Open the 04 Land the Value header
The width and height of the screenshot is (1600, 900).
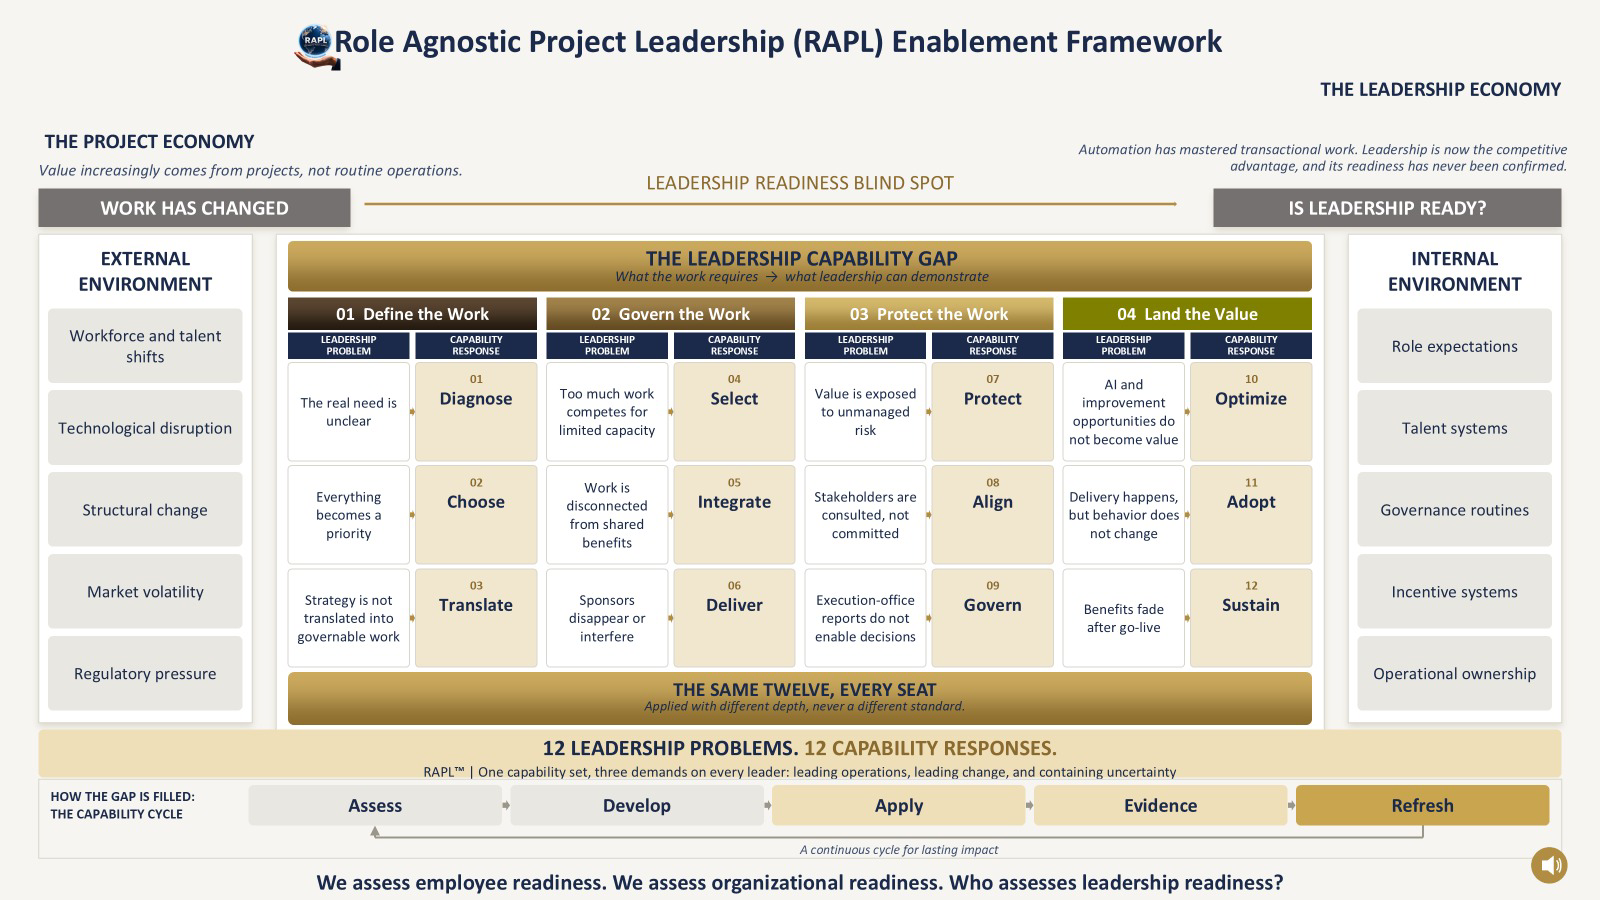click(x=1187, y=314)
